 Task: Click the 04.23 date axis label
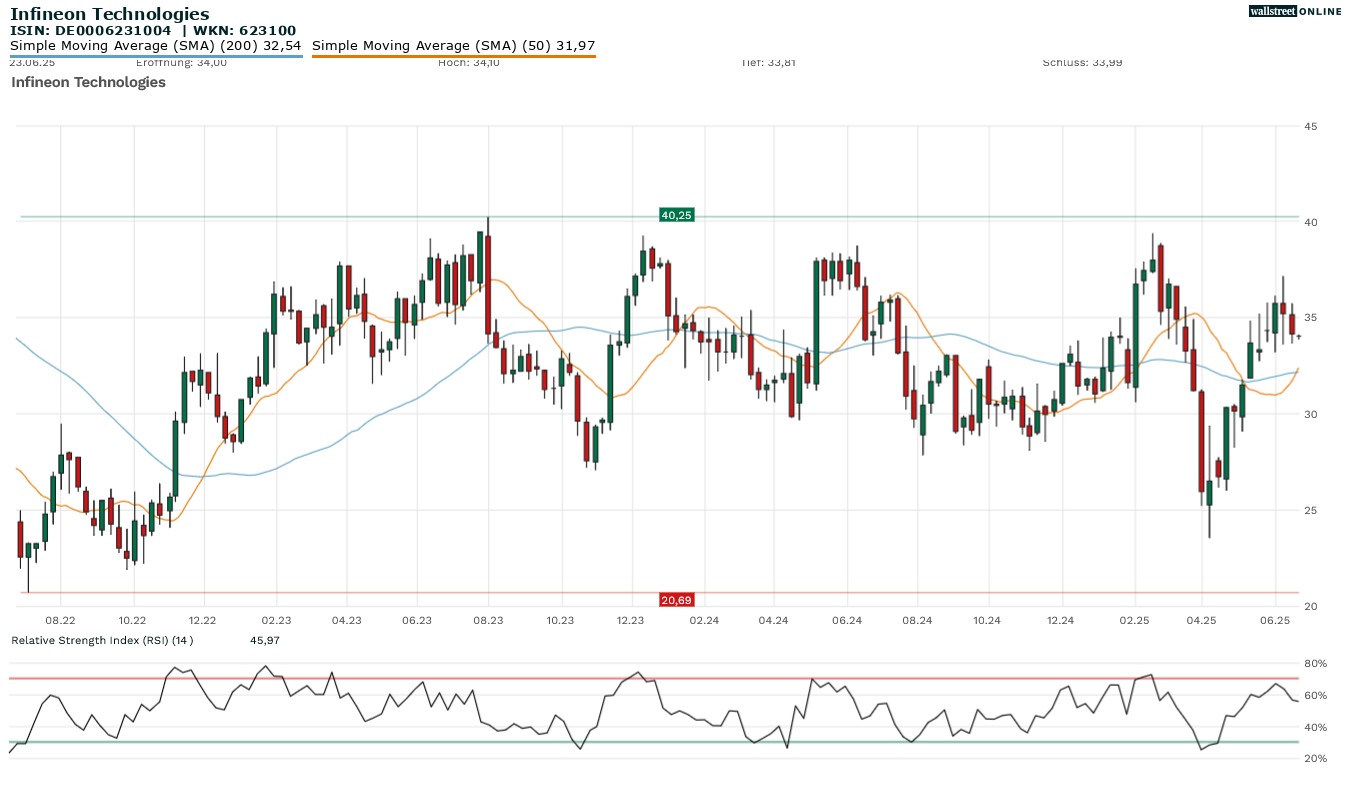[346, 621]
